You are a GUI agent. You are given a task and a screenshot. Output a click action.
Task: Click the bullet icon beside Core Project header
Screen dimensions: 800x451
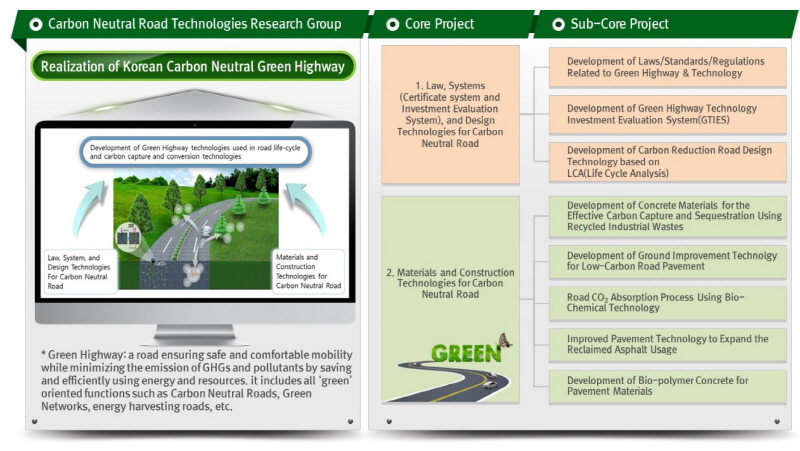coord(392,23)
